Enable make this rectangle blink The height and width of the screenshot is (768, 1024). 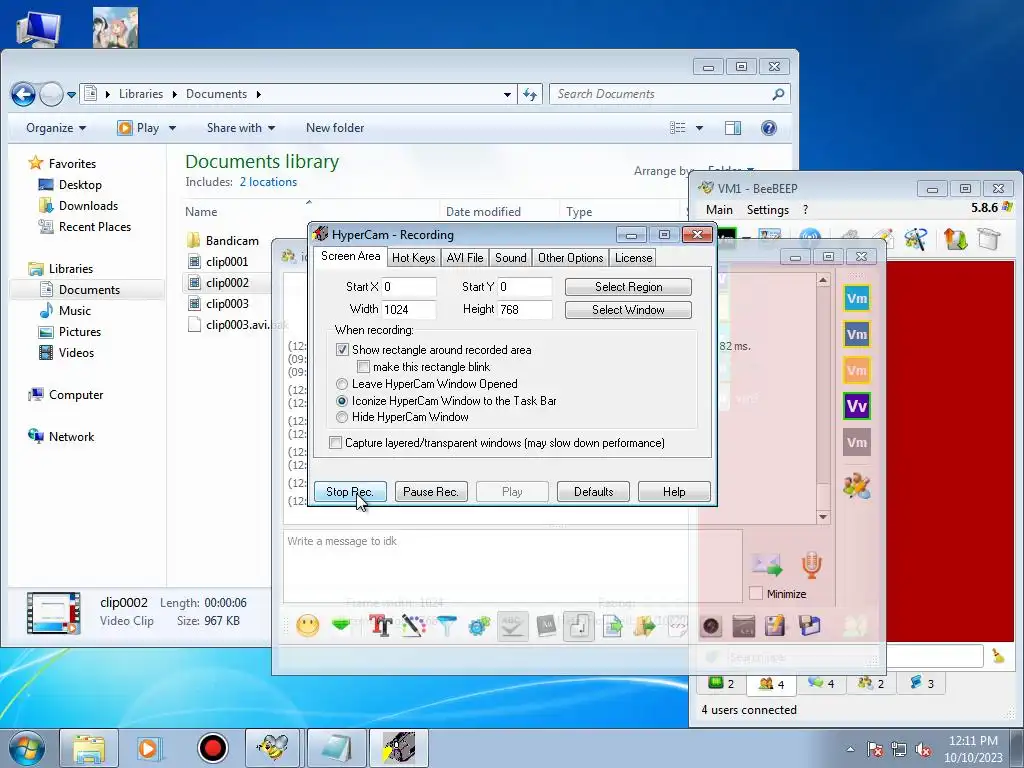tap(364, 367)
